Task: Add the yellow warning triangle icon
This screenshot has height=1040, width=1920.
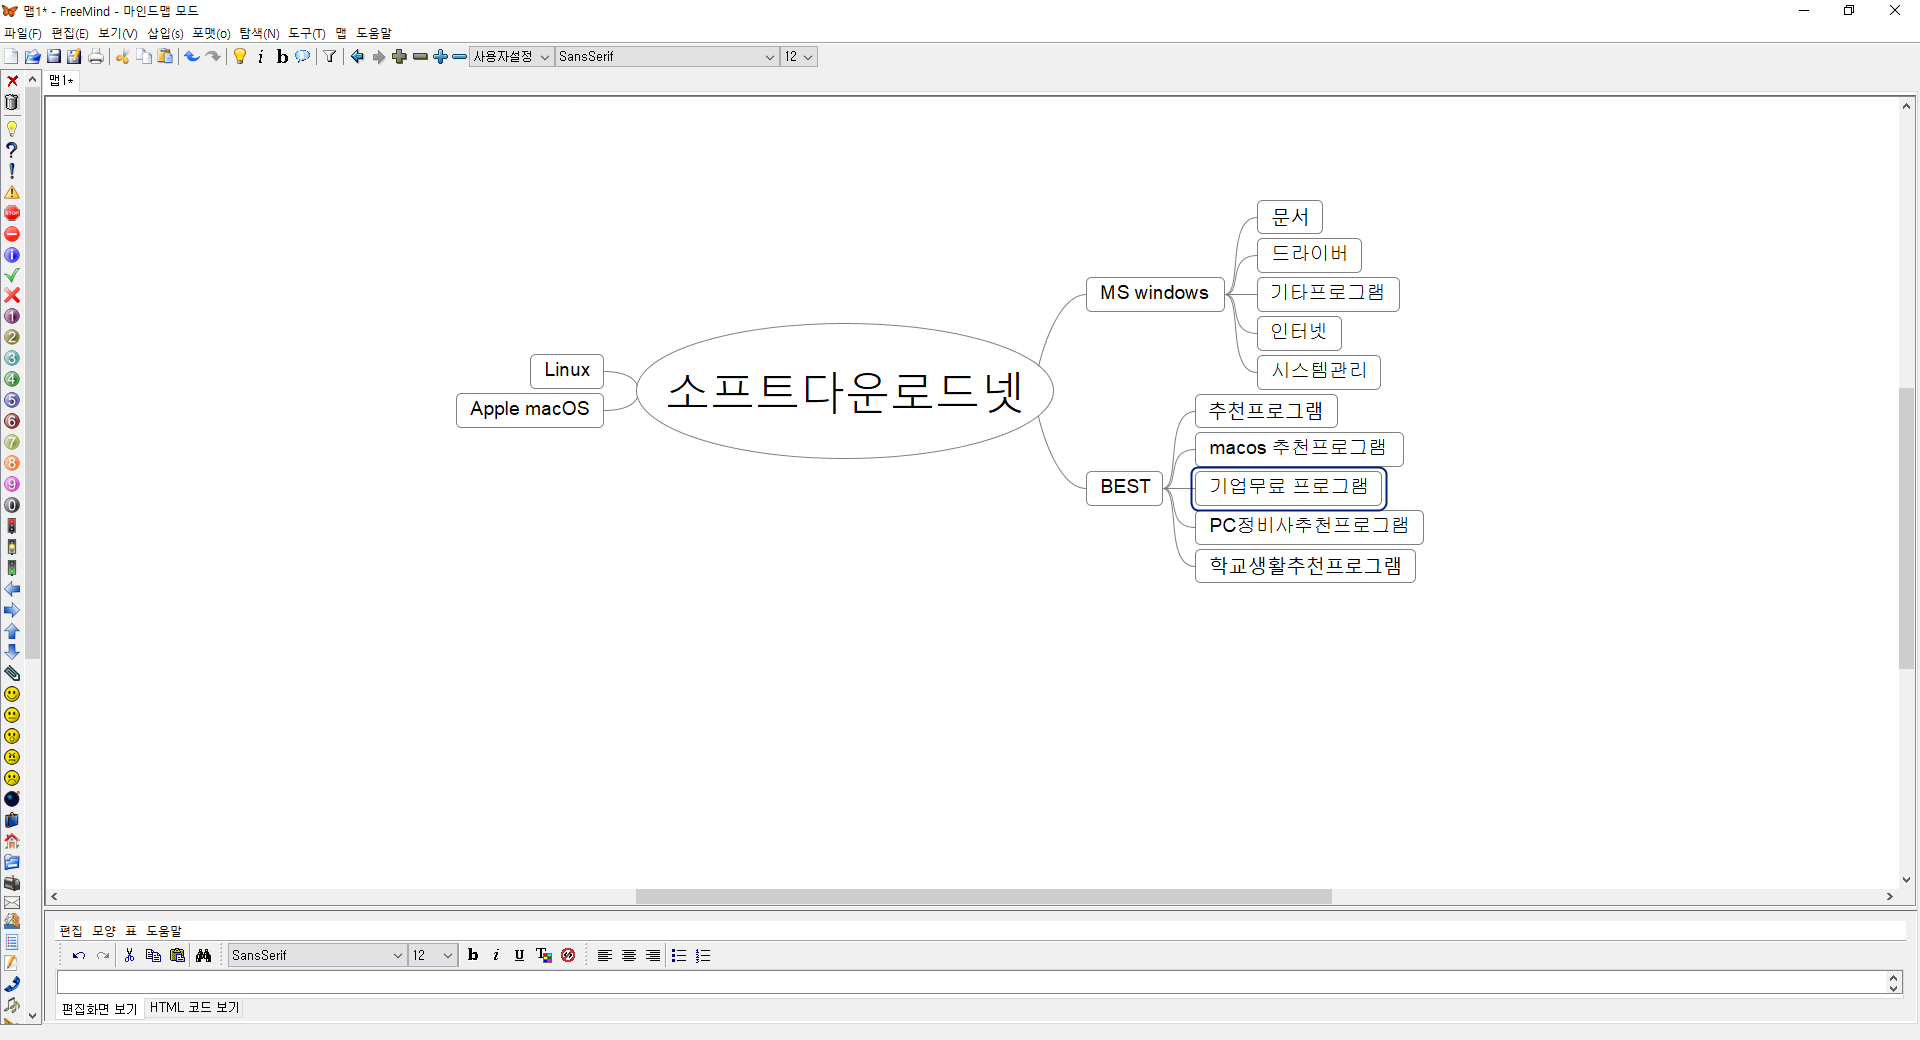Action: [12, 192]
